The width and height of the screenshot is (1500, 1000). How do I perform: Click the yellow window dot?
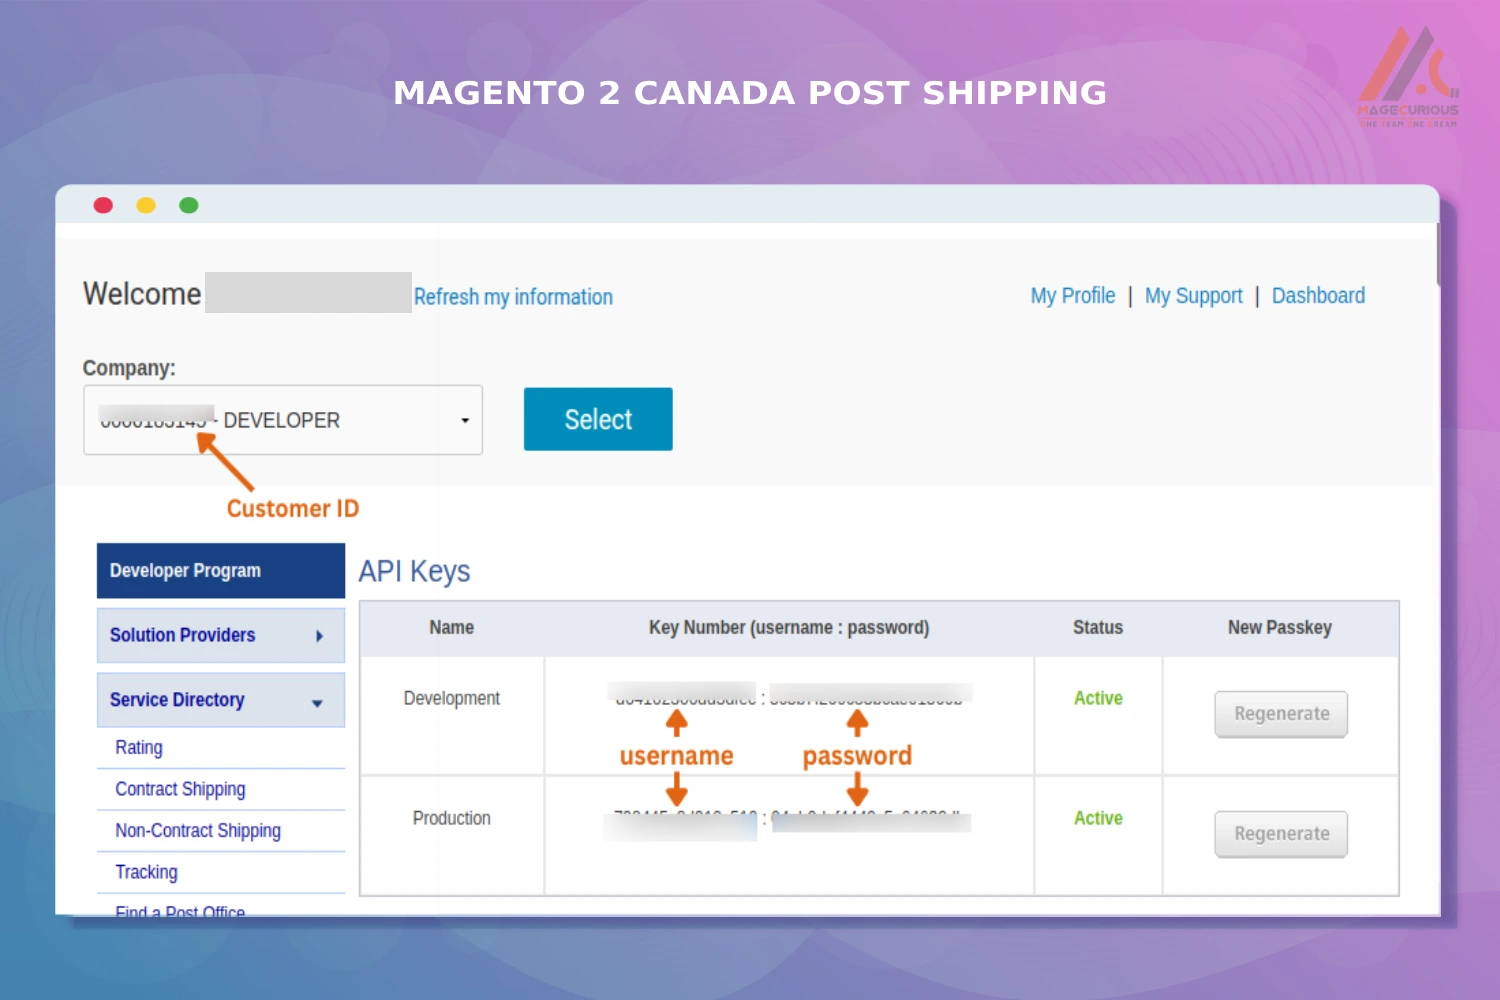[x=146, y=205]
